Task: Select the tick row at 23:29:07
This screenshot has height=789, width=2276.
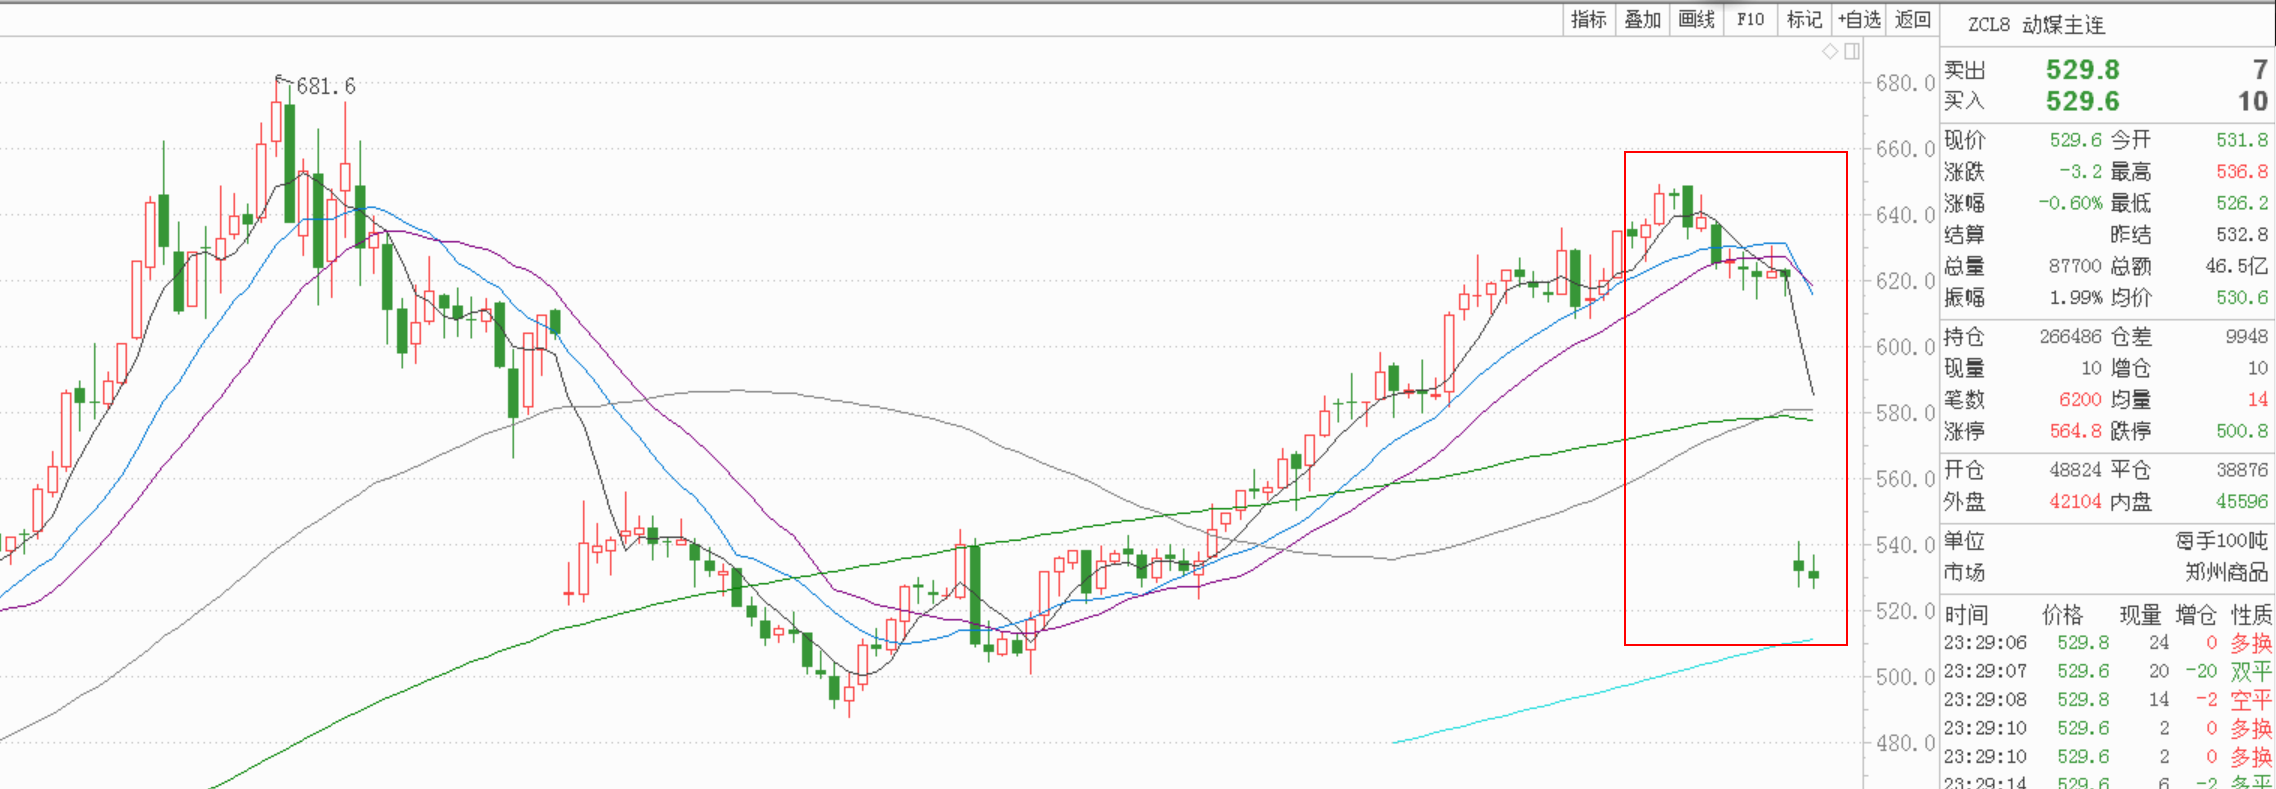Action: 2108,671
